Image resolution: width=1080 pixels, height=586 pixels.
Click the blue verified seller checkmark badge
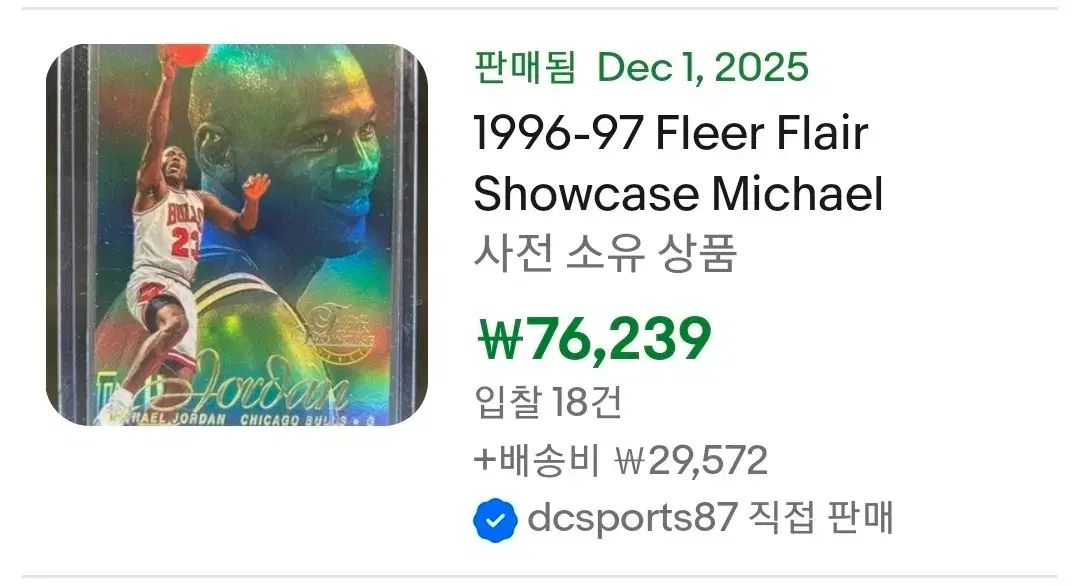(x=494, y=520)
